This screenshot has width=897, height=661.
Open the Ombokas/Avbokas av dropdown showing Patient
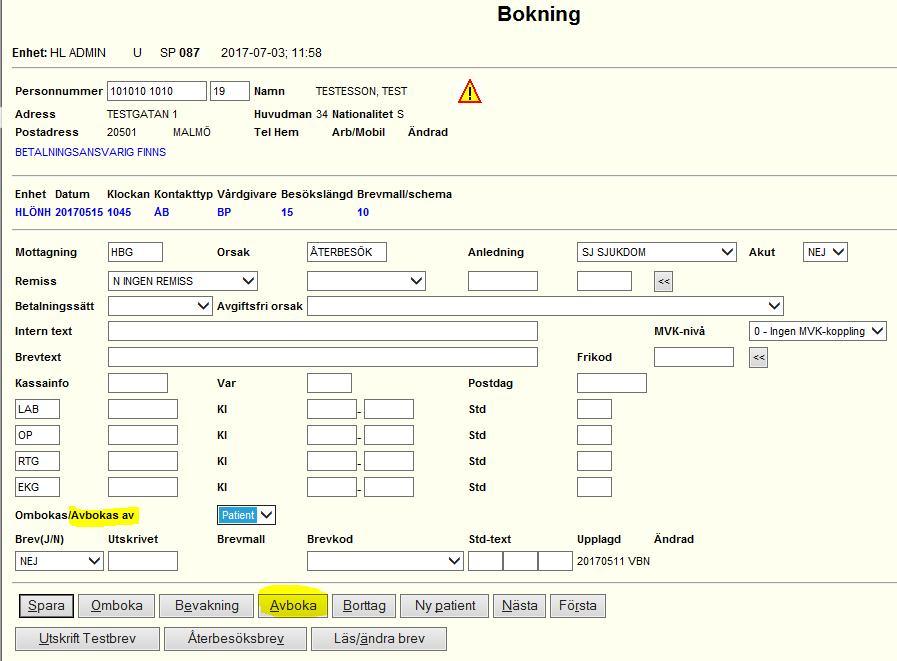tap(247, 515)
